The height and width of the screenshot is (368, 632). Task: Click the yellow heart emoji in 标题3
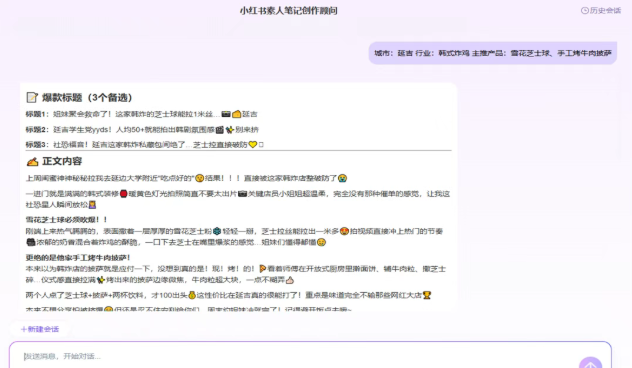pos(252,144)
